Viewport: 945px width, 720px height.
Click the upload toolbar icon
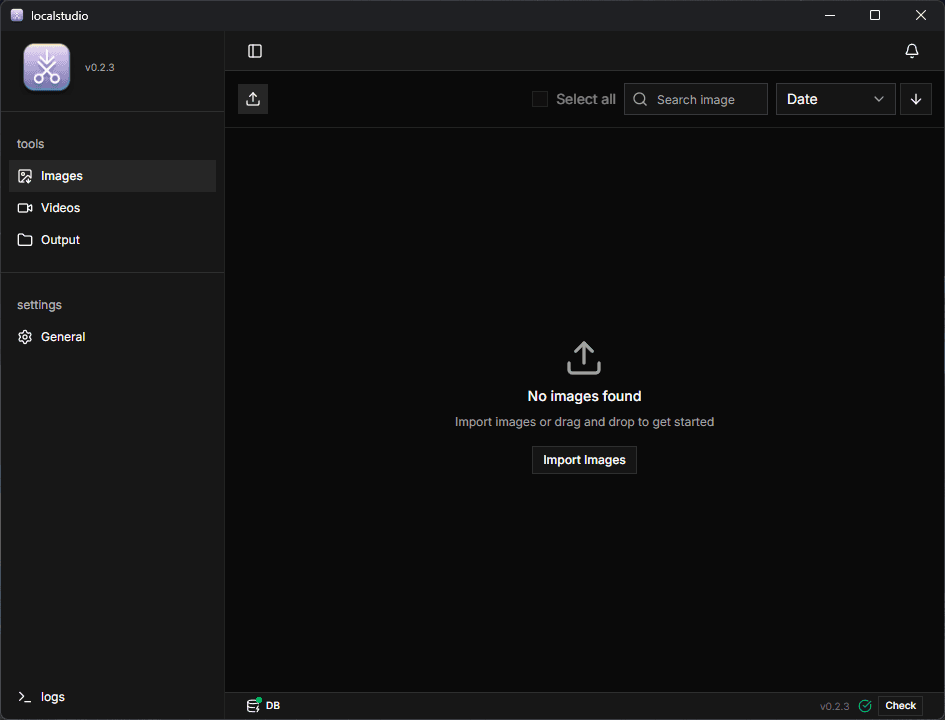pyautogui.click(x=253, y=99)
